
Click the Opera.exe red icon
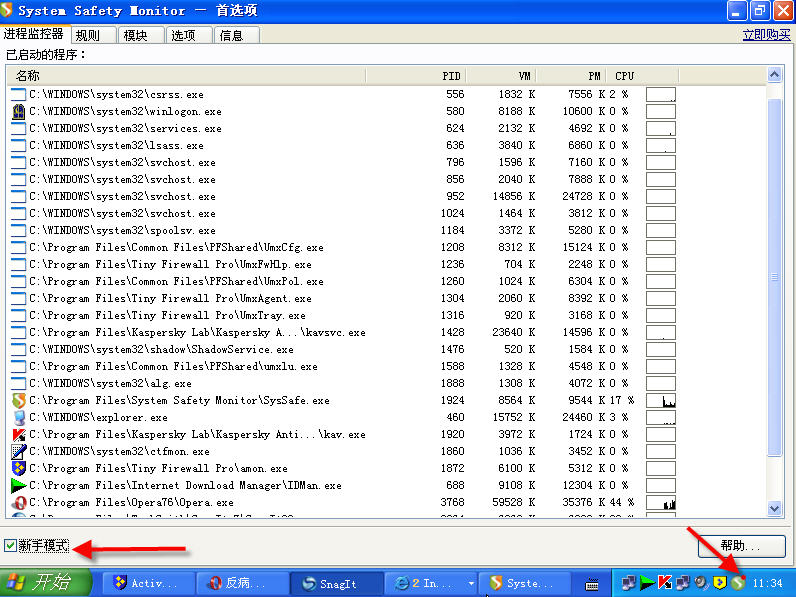point(19,503)
